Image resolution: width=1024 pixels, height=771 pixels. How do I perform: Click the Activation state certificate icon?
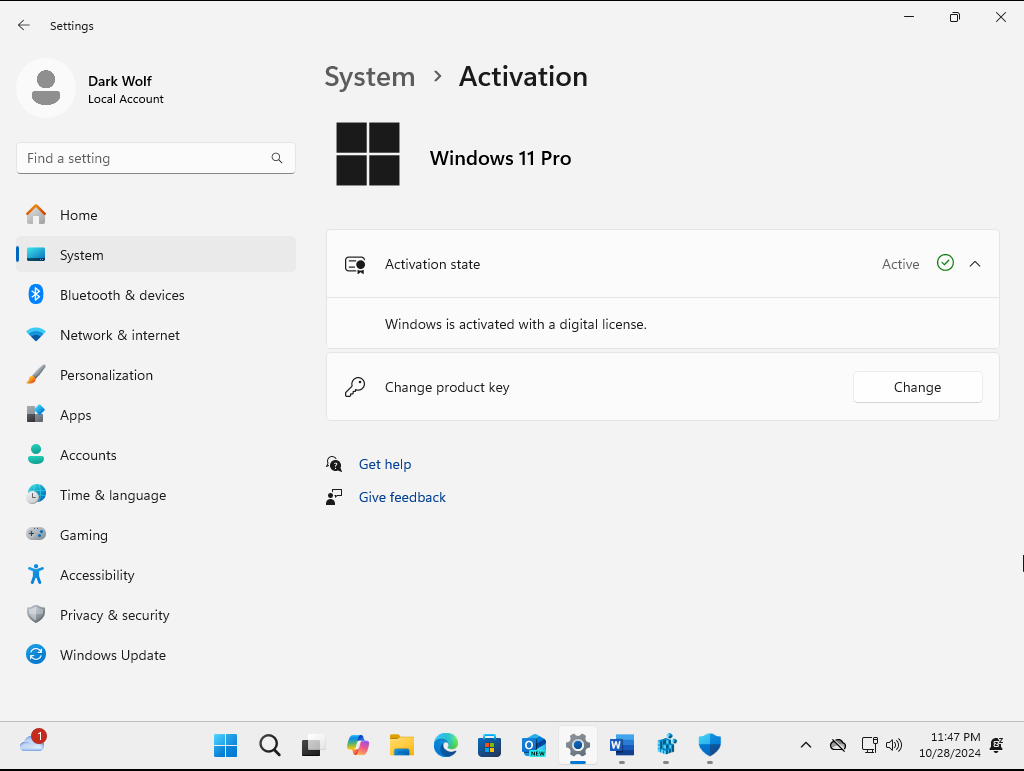click(355, 264)
